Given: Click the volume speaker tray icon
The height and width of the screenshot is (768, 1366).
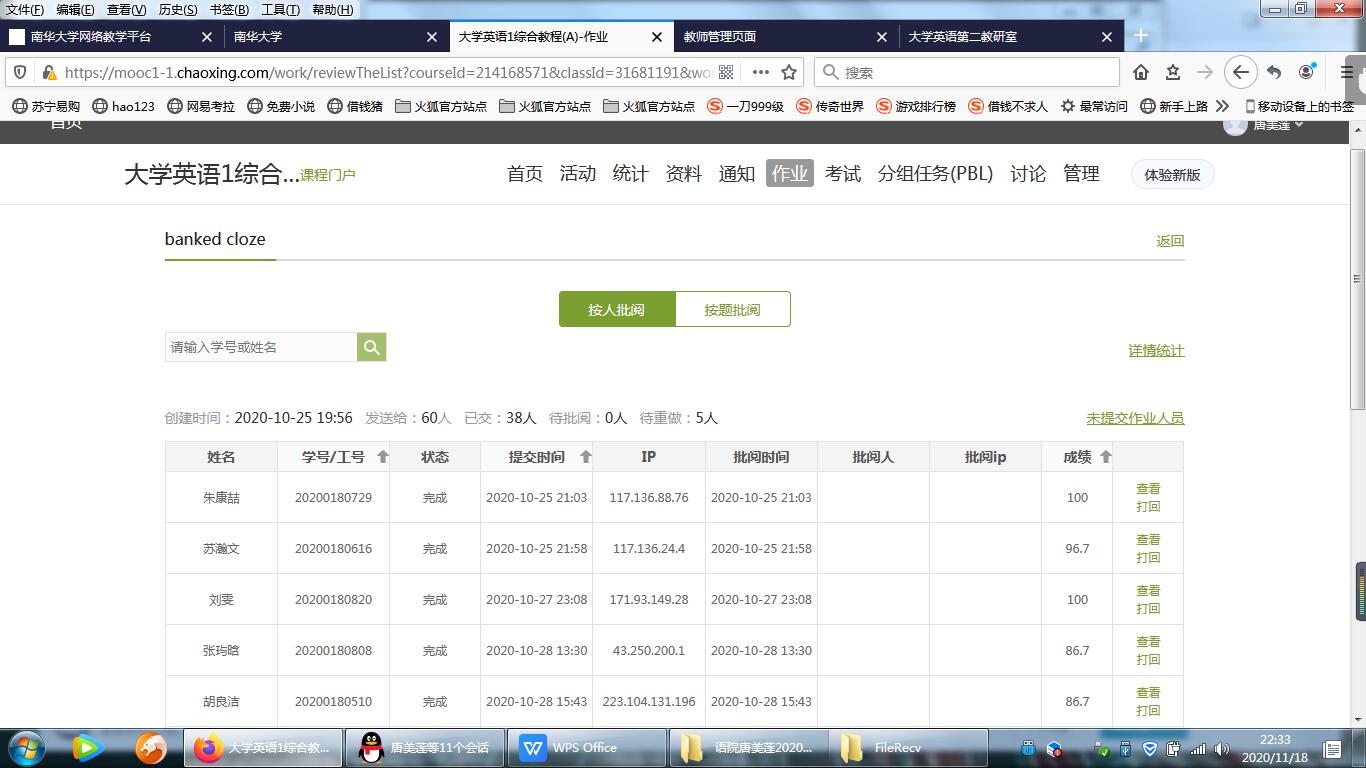Looking at the screenshot, I should (x=1222, y=749).
